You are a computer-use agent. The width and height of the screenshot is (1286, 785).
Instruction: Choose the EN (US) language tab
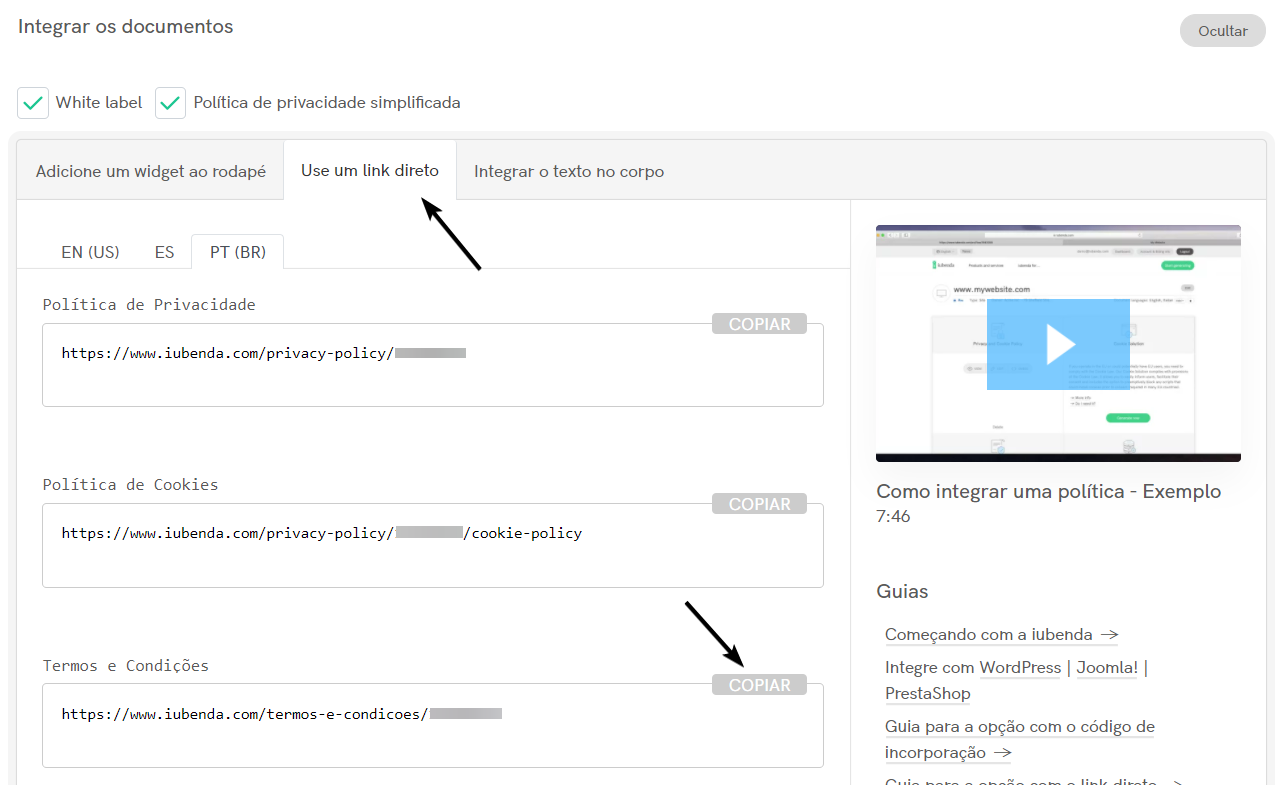point(90,252)
